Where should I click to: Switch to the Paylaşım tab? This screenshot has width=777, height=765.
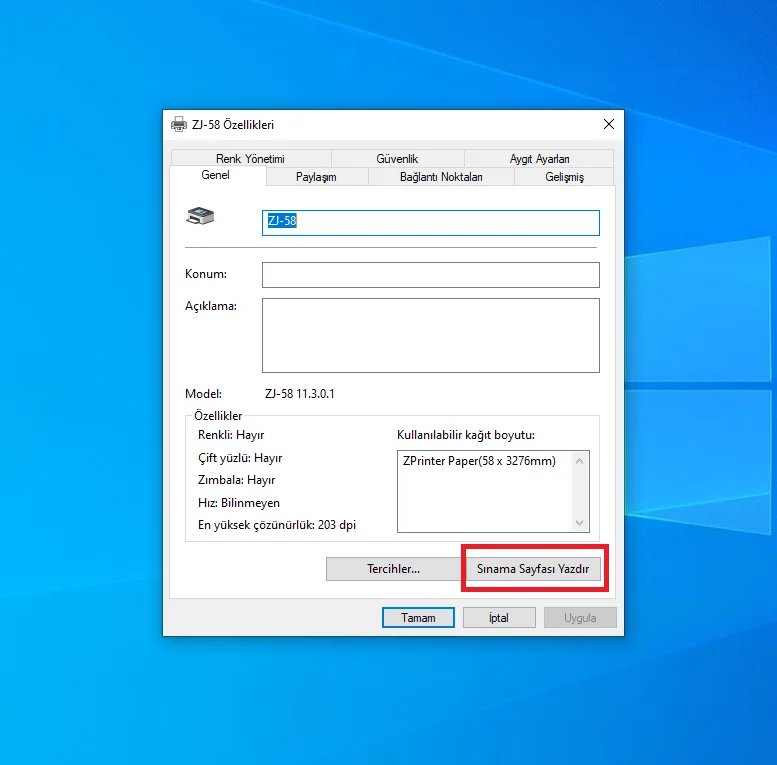(x=316, y=177)
